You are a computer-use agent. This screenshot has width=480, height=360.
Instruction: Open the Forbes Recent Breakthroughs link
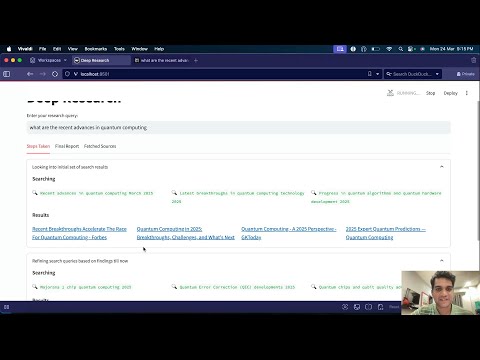coord(79,233)
